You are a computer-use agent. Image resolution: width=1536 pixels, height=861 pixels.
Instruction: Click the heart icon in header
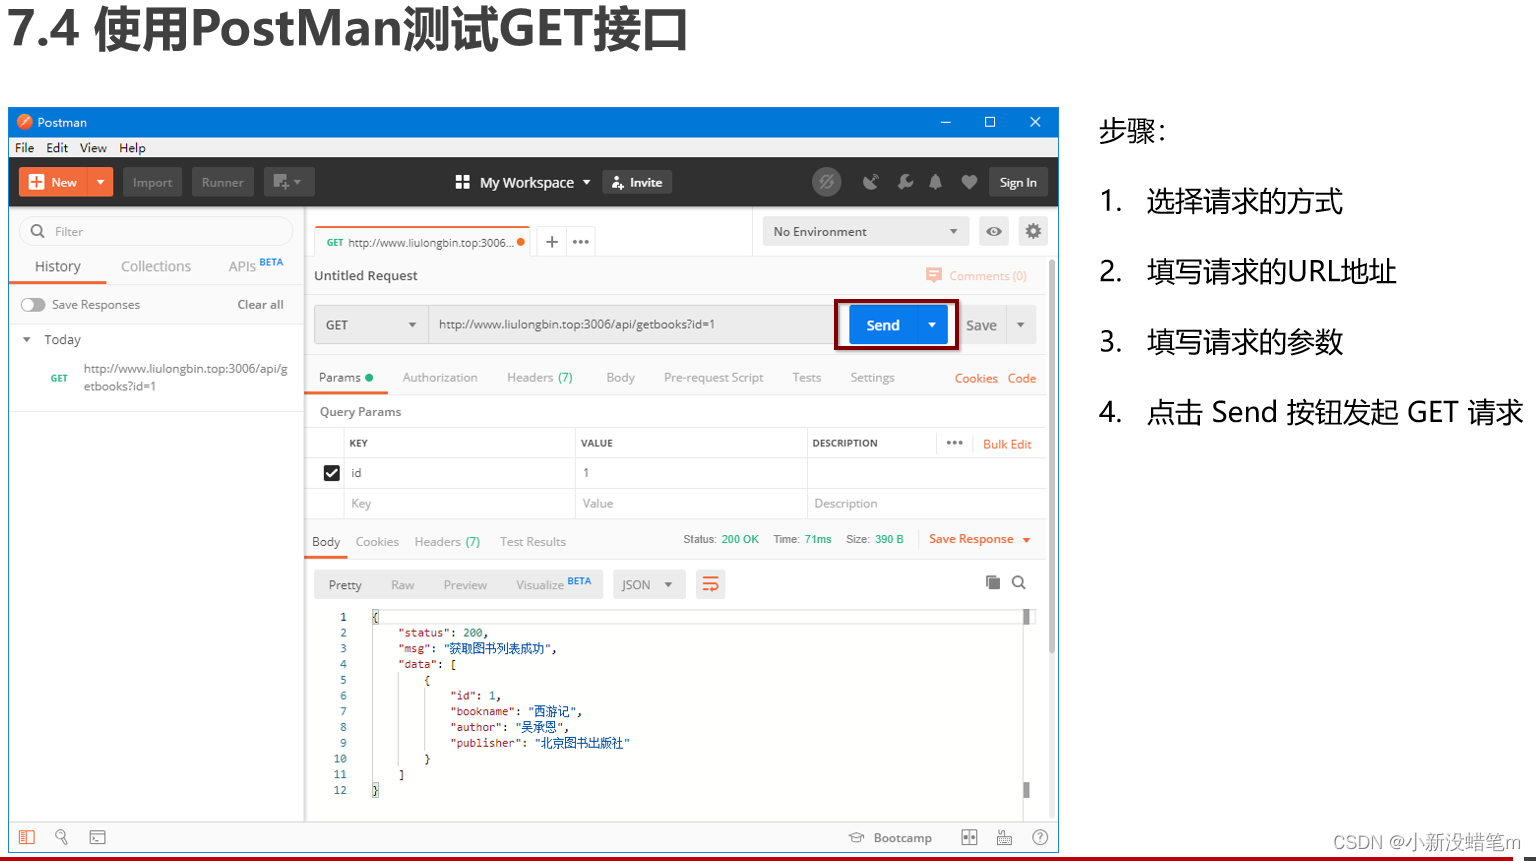pos(969,182)
